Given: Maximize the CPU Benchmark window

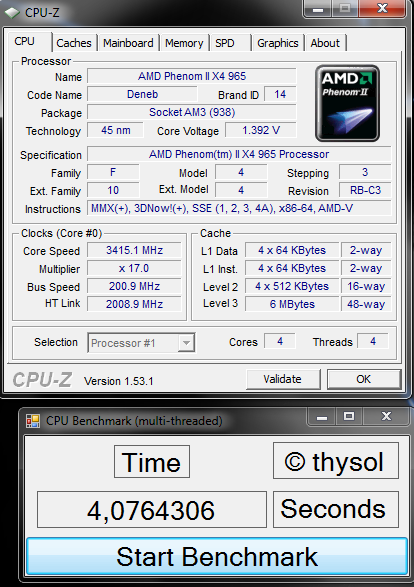Looking at the screenshot, I should pyautogui.click(x=349, y=416).
